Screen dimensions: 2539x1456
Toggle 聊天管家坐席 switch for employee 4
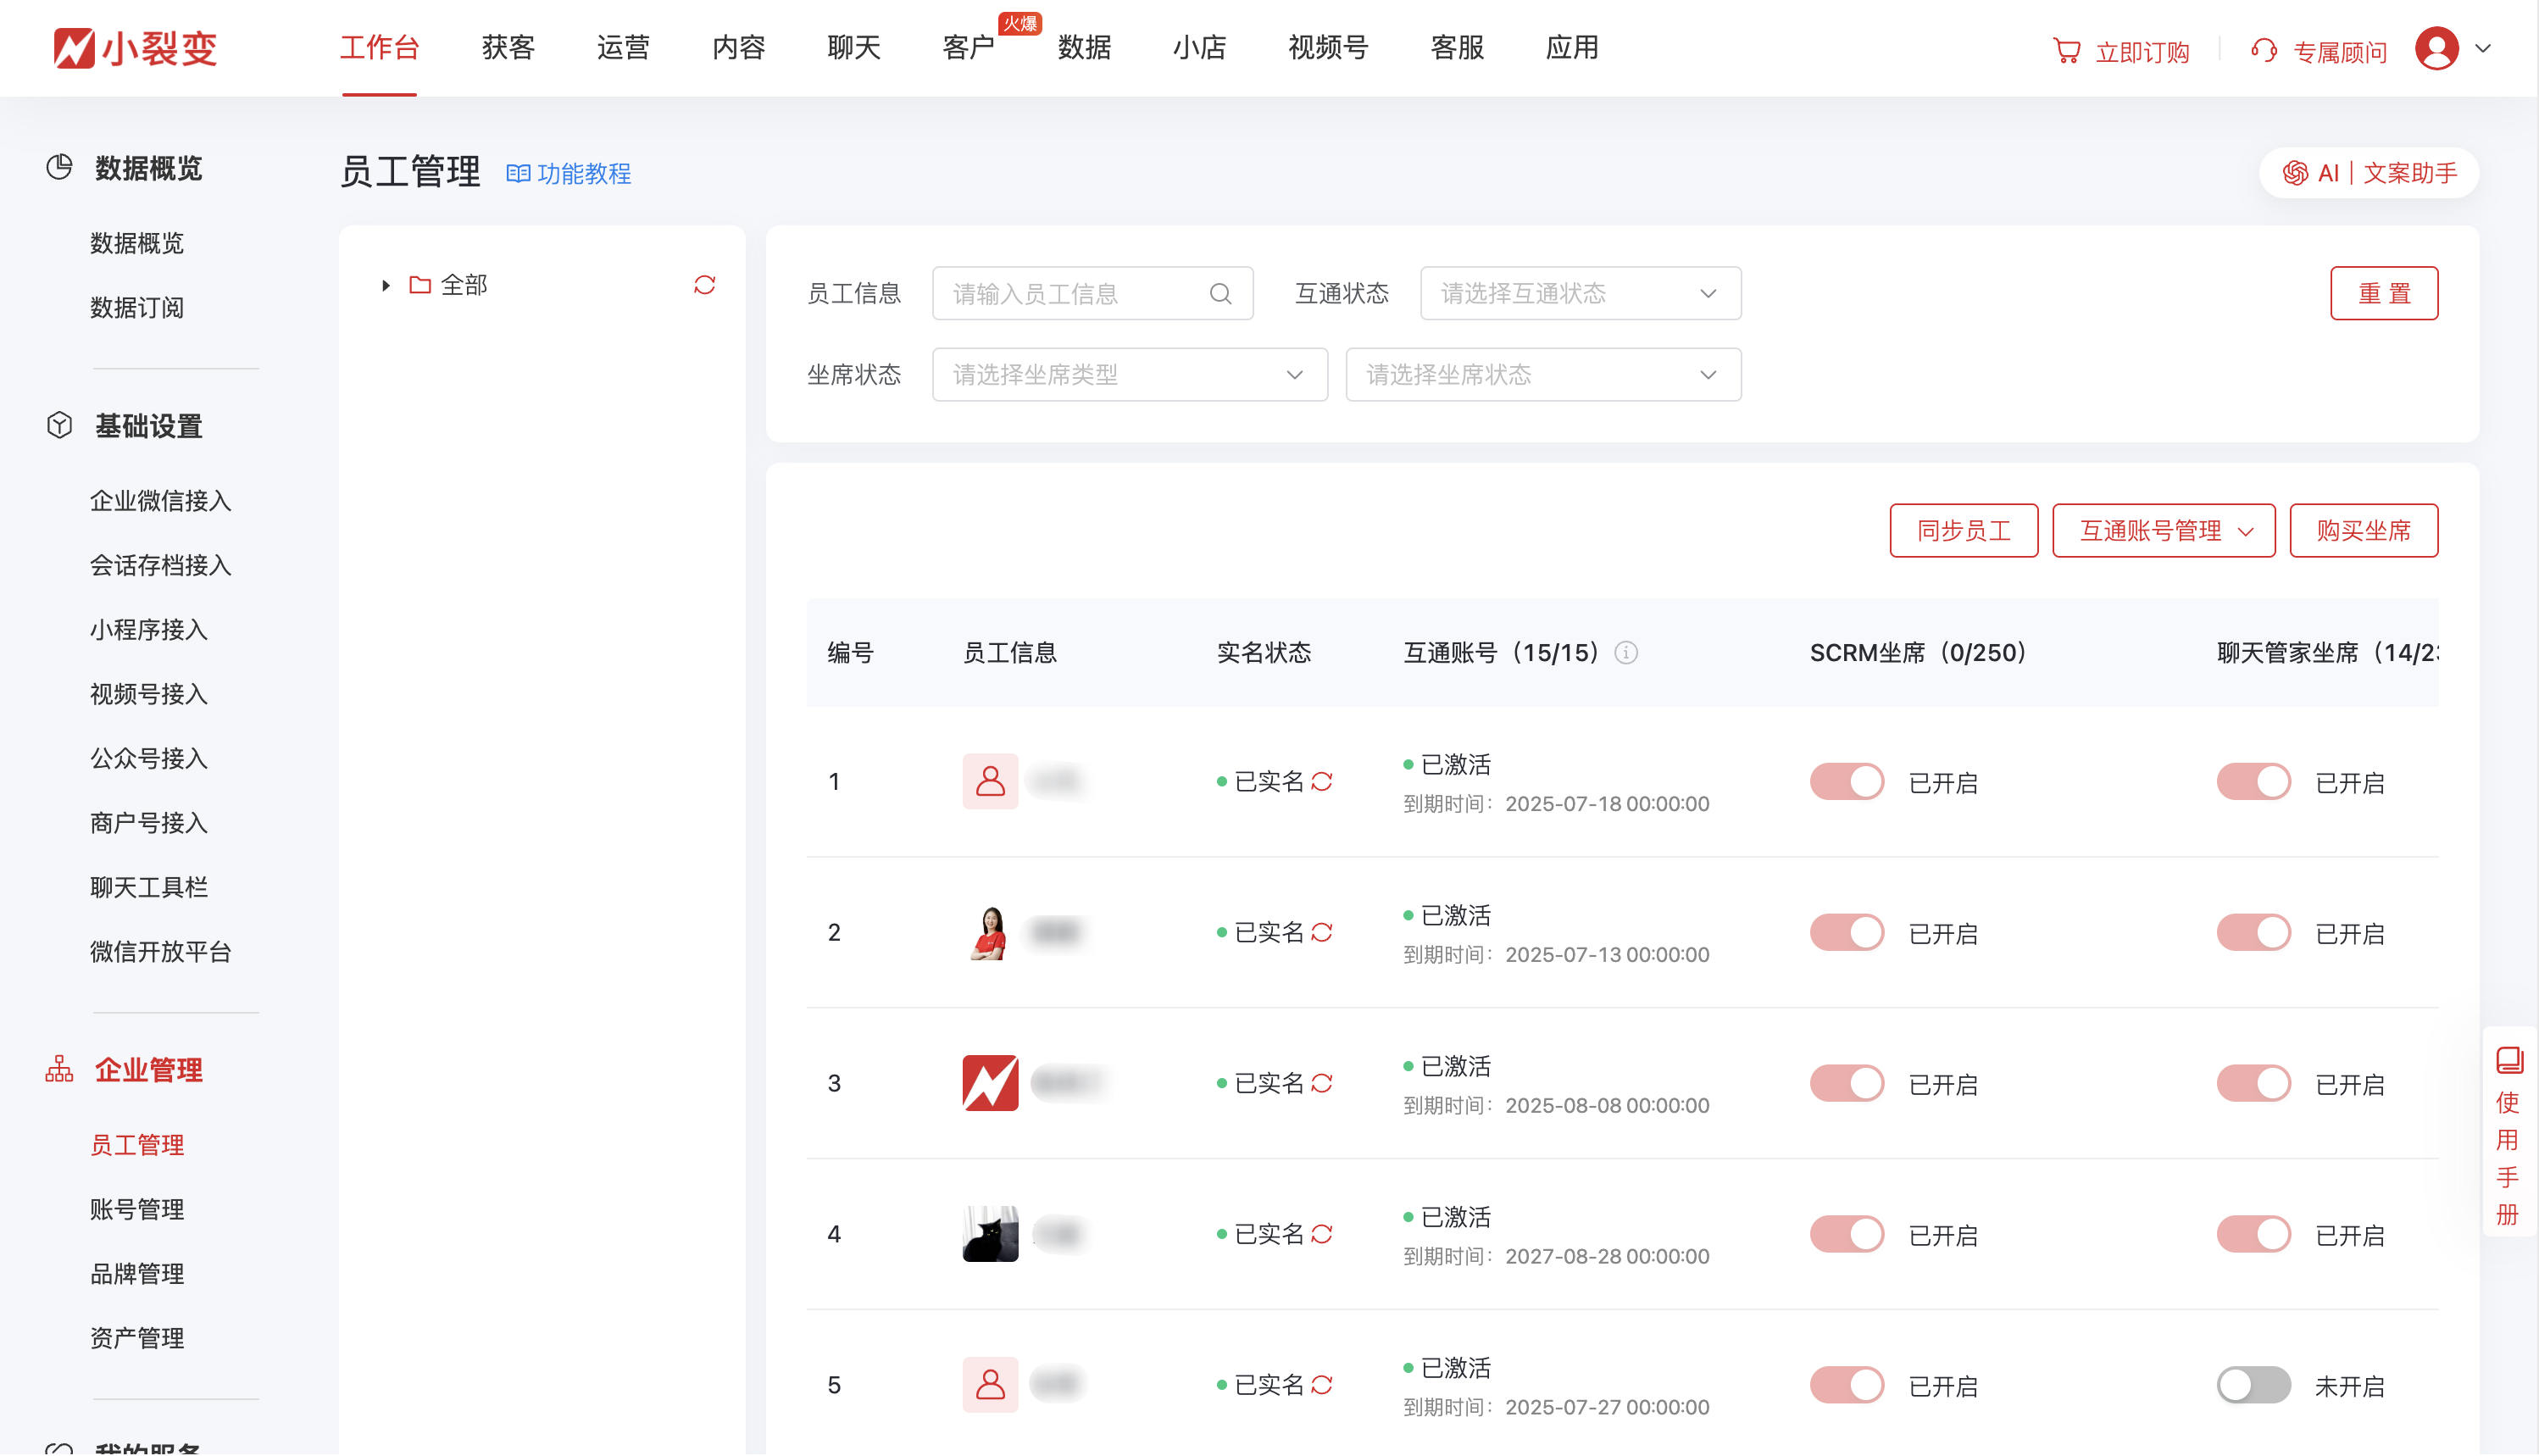coord(2253,1235)
